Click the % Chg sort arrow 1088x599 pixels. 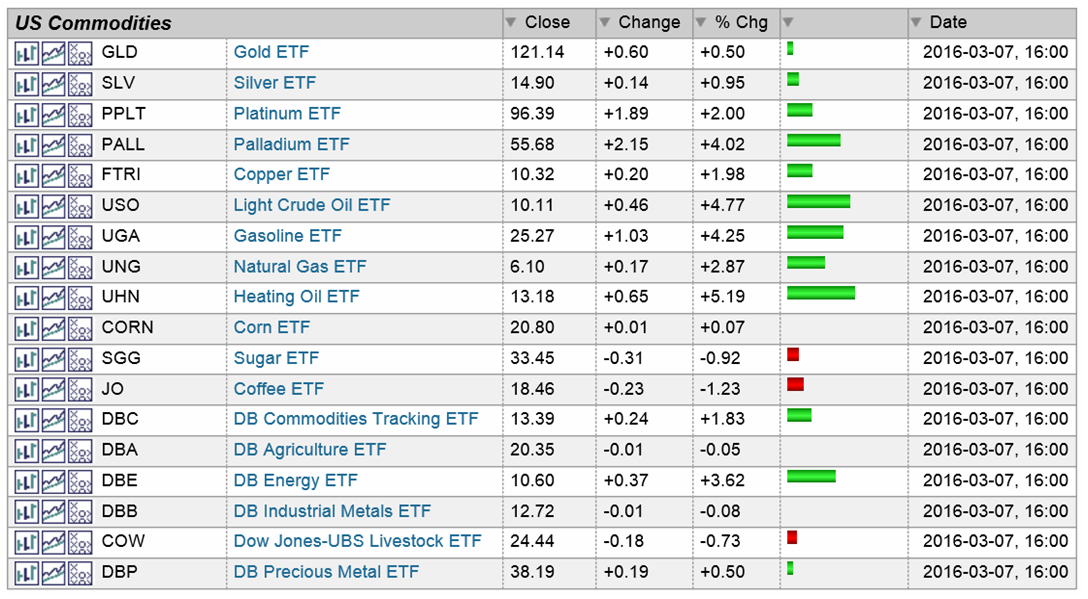[x=702, y=23]
